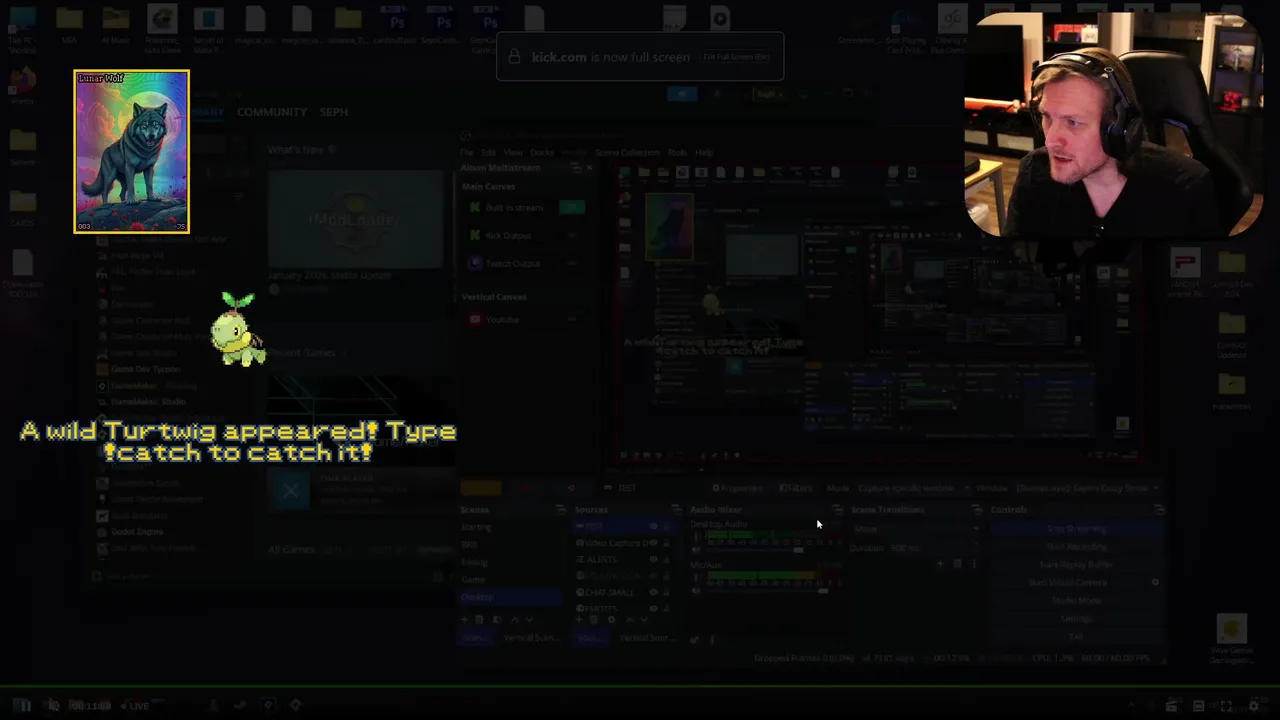Viewport: 1280px width, 720px height.
Task: Move source up with Sources toolbar arrow
Action: [630, 620]
